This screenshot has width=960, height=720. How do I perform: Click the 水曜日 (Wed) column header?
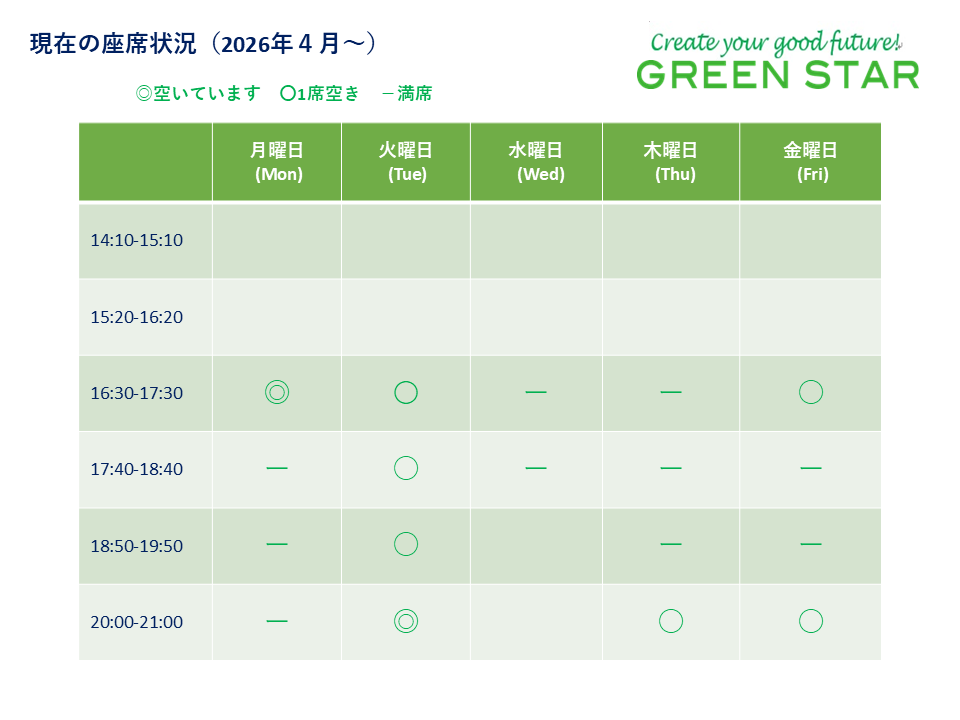tap(536, 161)
